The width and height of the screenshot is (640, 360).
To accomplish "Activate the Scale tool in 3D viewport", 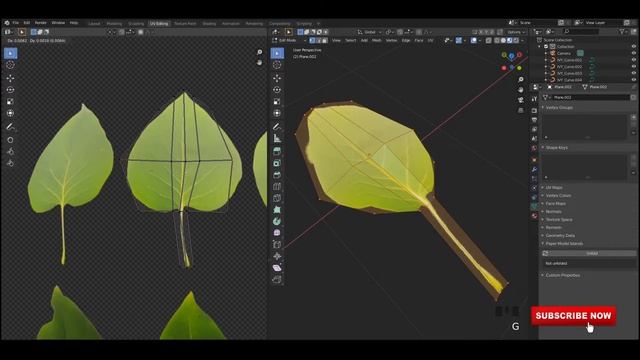I will [277, 101].
